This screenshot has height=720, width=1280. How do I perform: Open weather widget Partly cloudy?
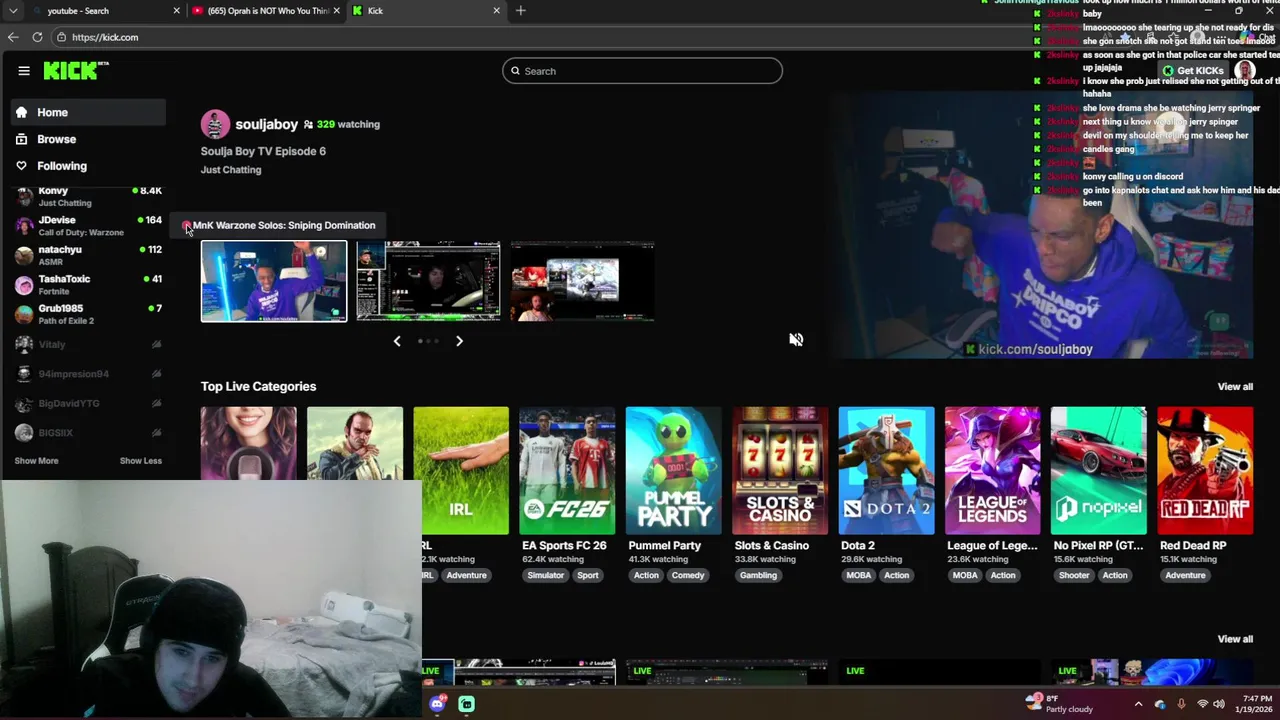[1060, 704]
